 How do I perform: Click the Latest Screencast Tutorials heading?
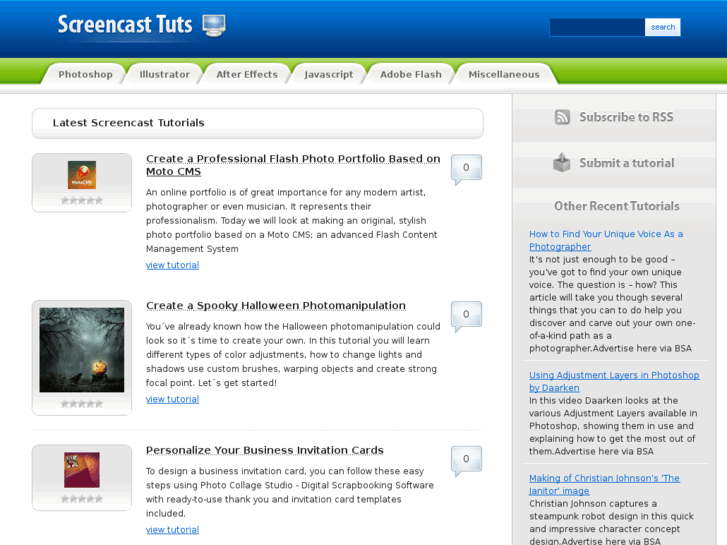click(x=128, y=123)
